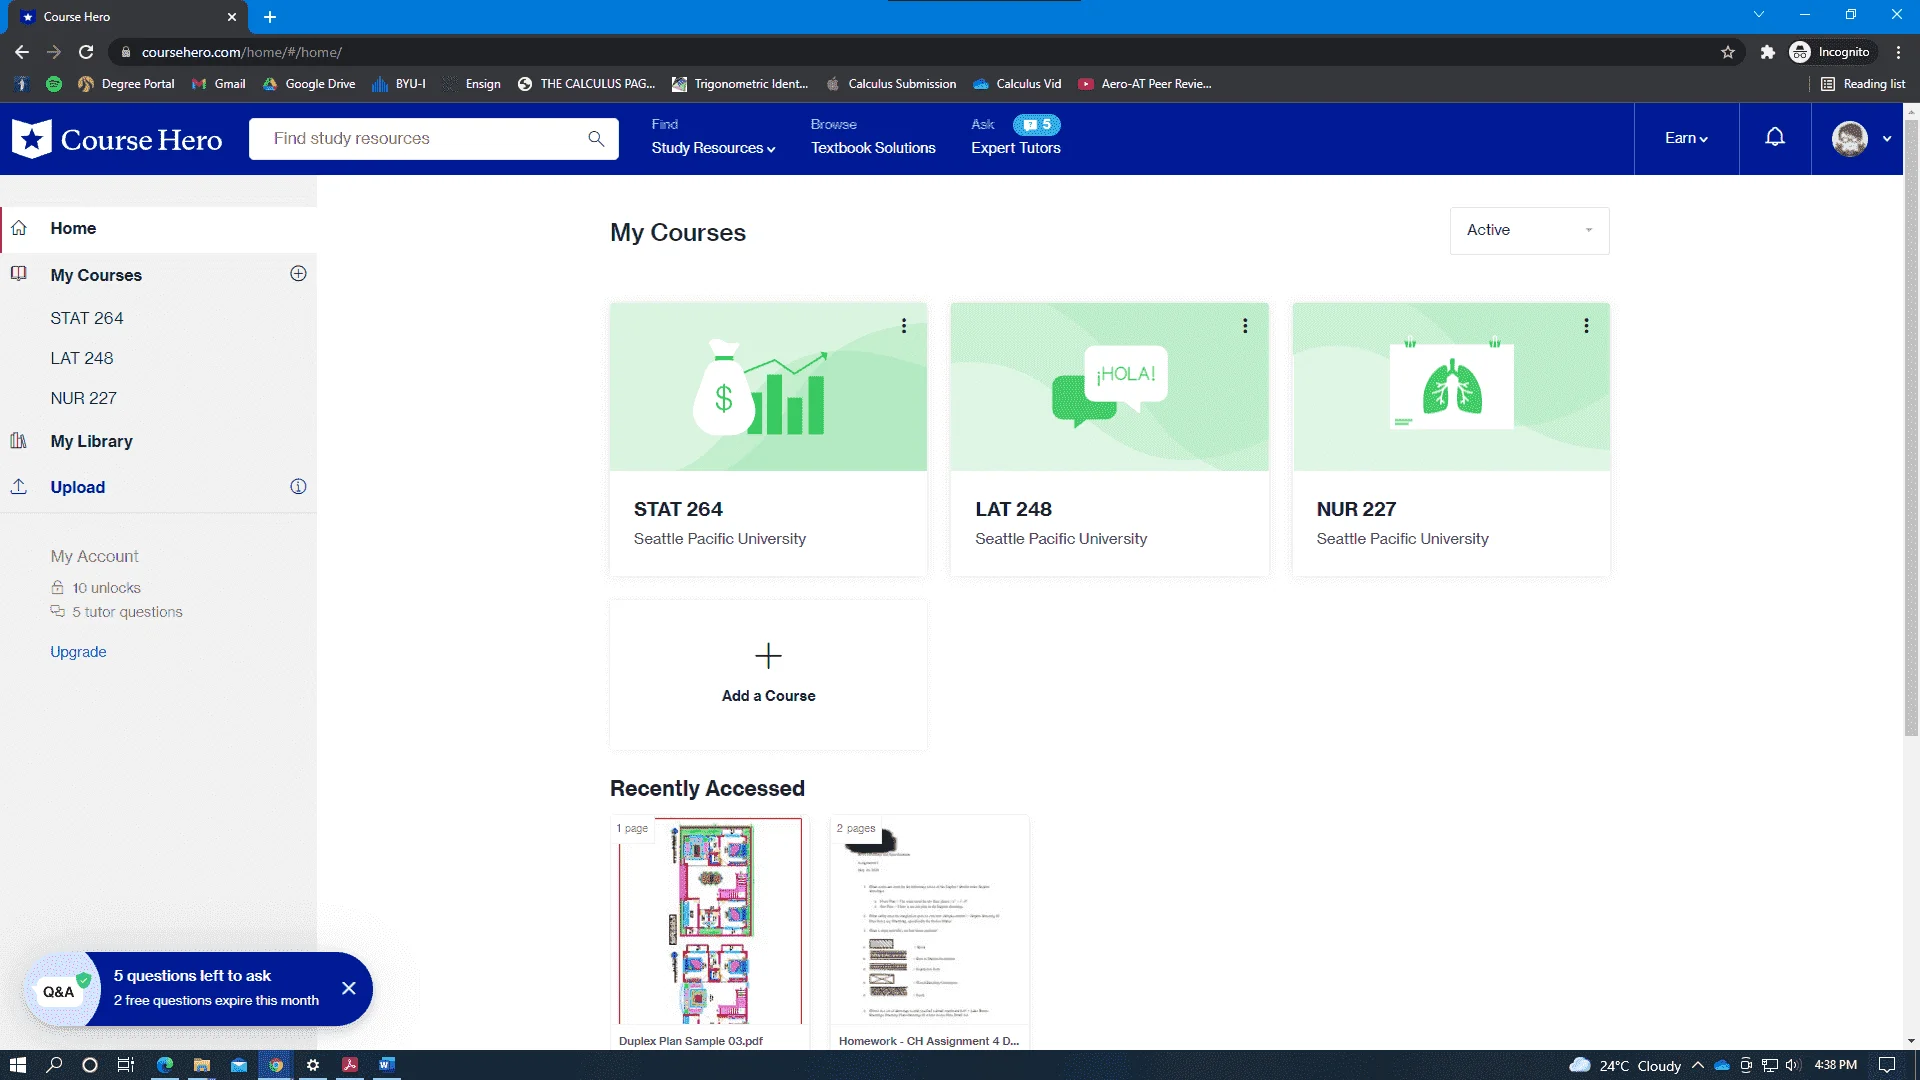The image size is (1920, 1080).
Task: Click the ask tutors count badge
Action: pyautogui.click(x=1037, y=125)
